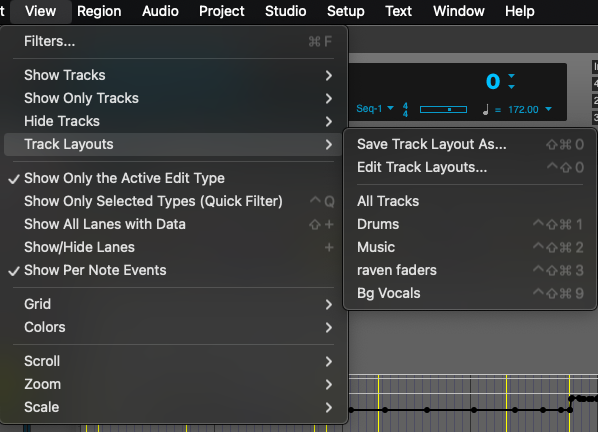
Task: Expand the Hide Tracks submenu
Action: (173, 121)
